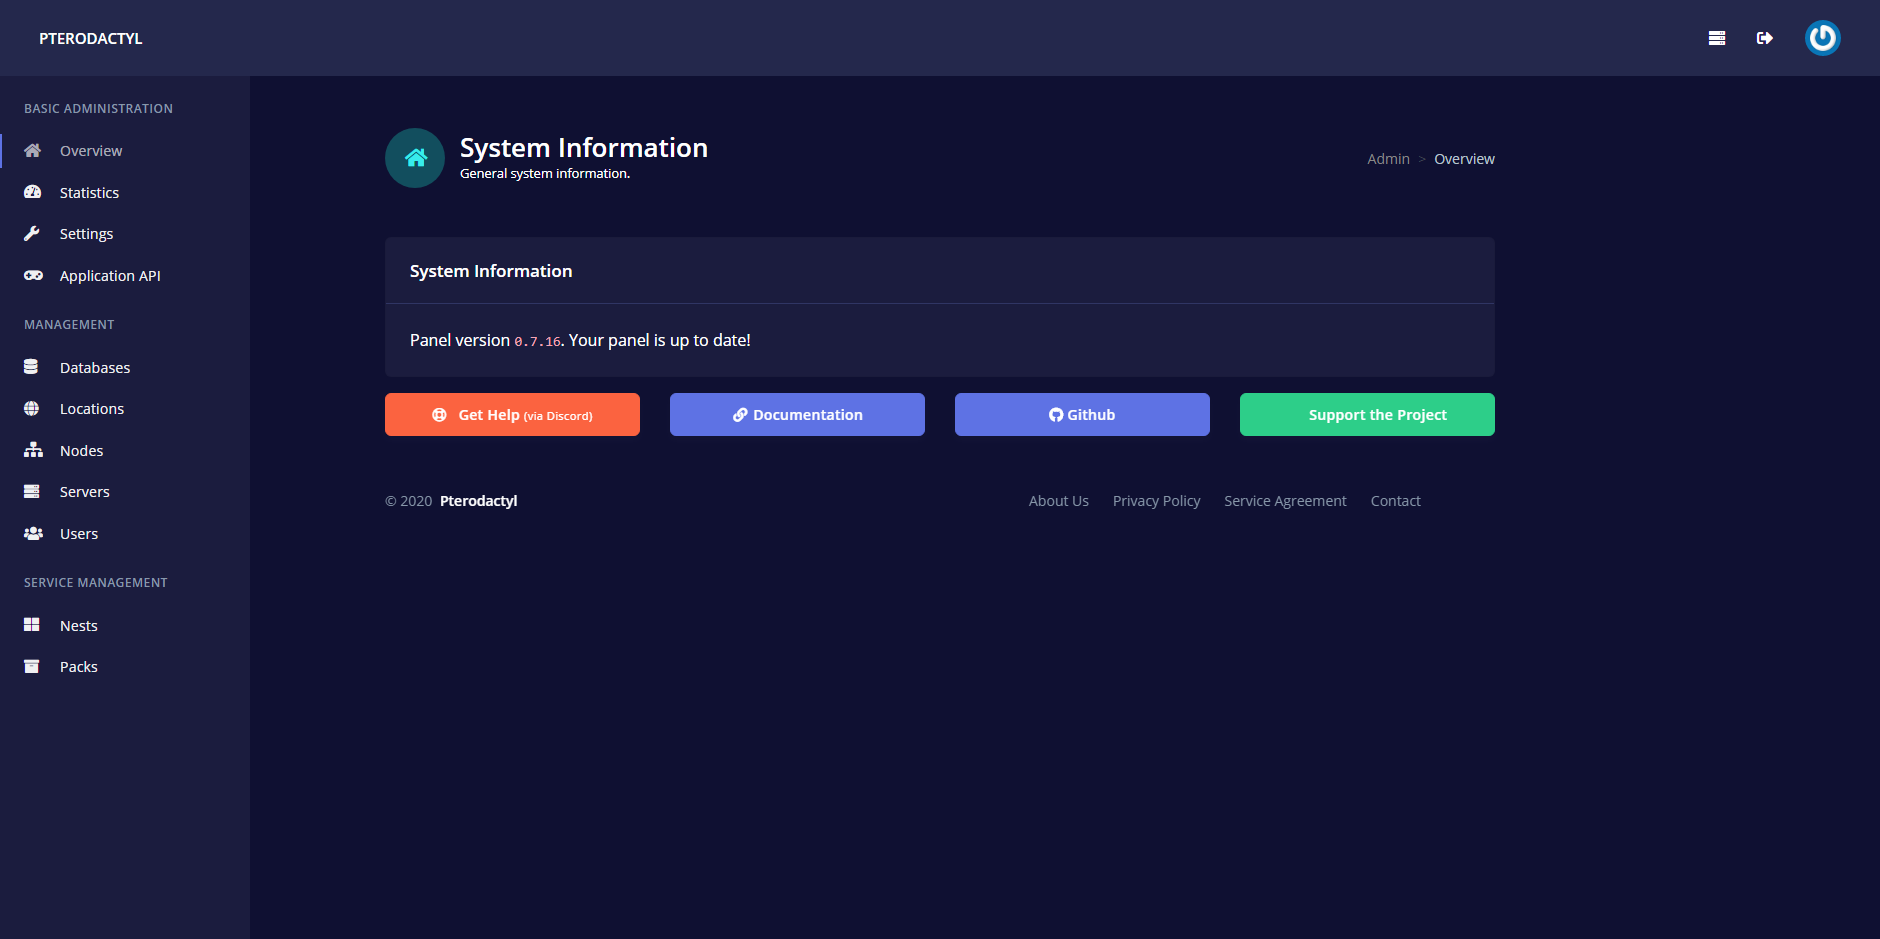
Task: Click the sign-out arrow icon in header
Action: (1765, 38)
